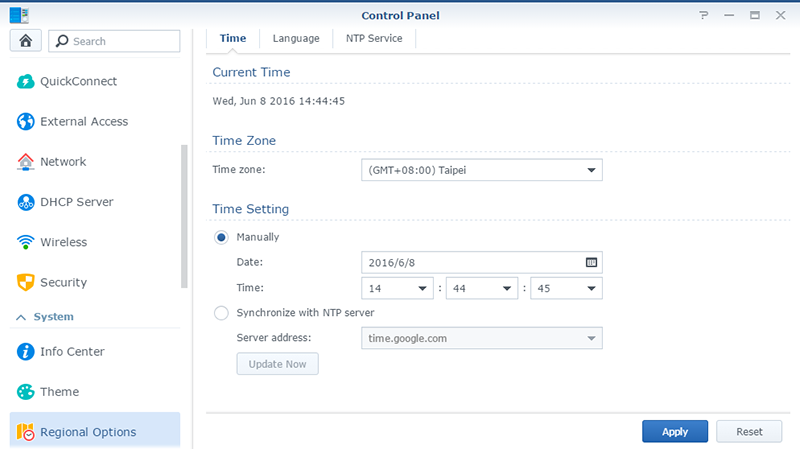Open the Theme palette icon
800x449 pixels.
[x=26, y=392]
